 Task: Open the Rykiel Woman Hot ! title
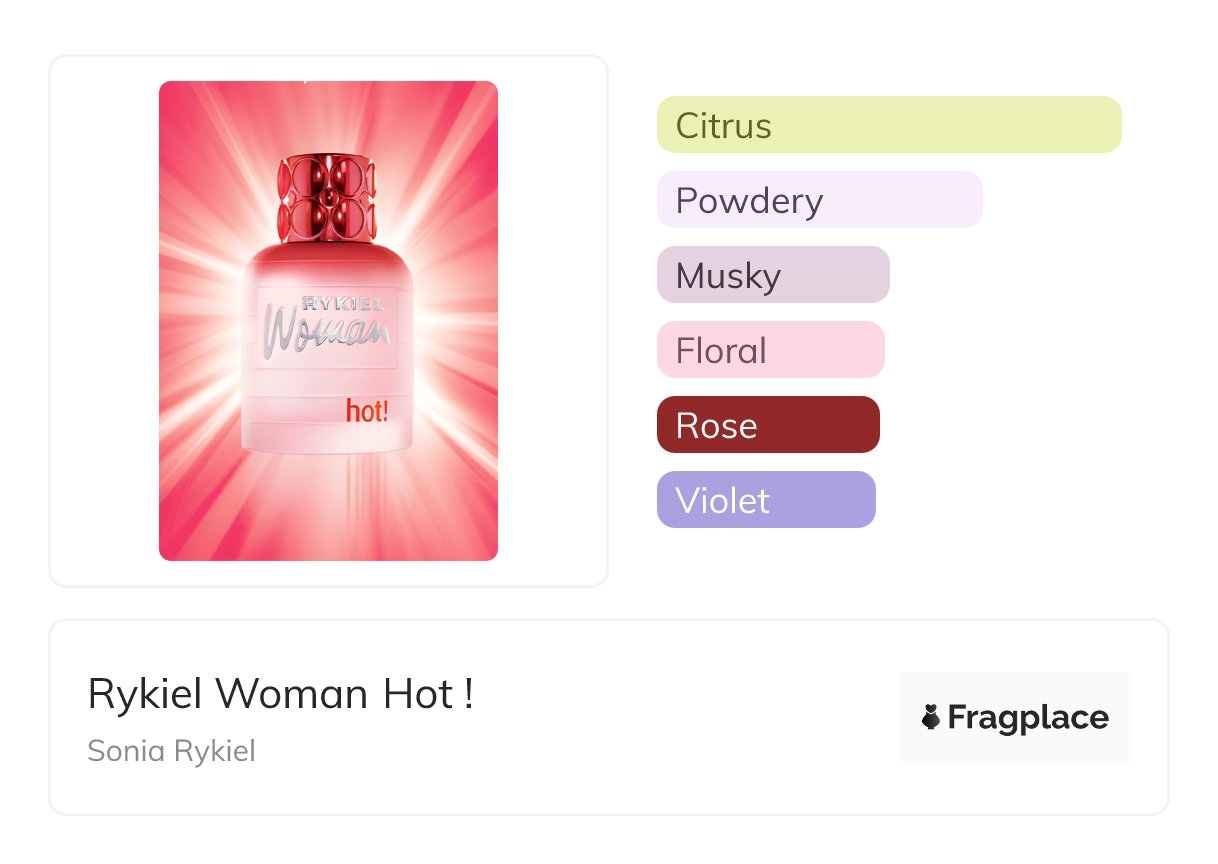tap(281, 694)
